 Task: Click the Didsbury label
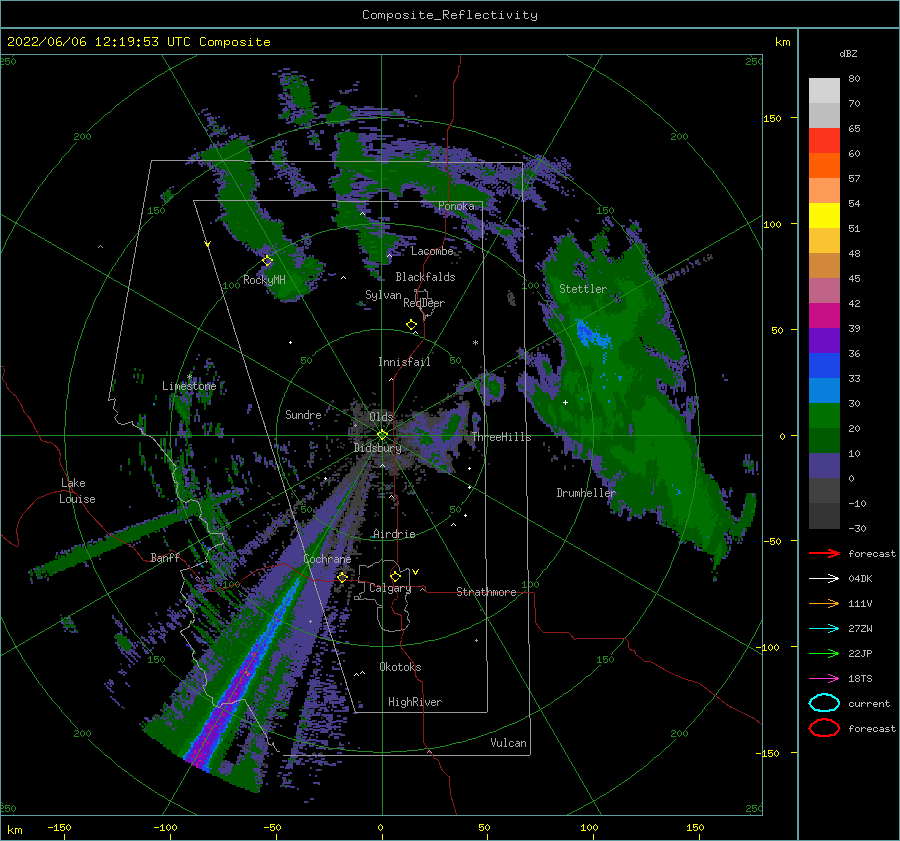point(377,448)
